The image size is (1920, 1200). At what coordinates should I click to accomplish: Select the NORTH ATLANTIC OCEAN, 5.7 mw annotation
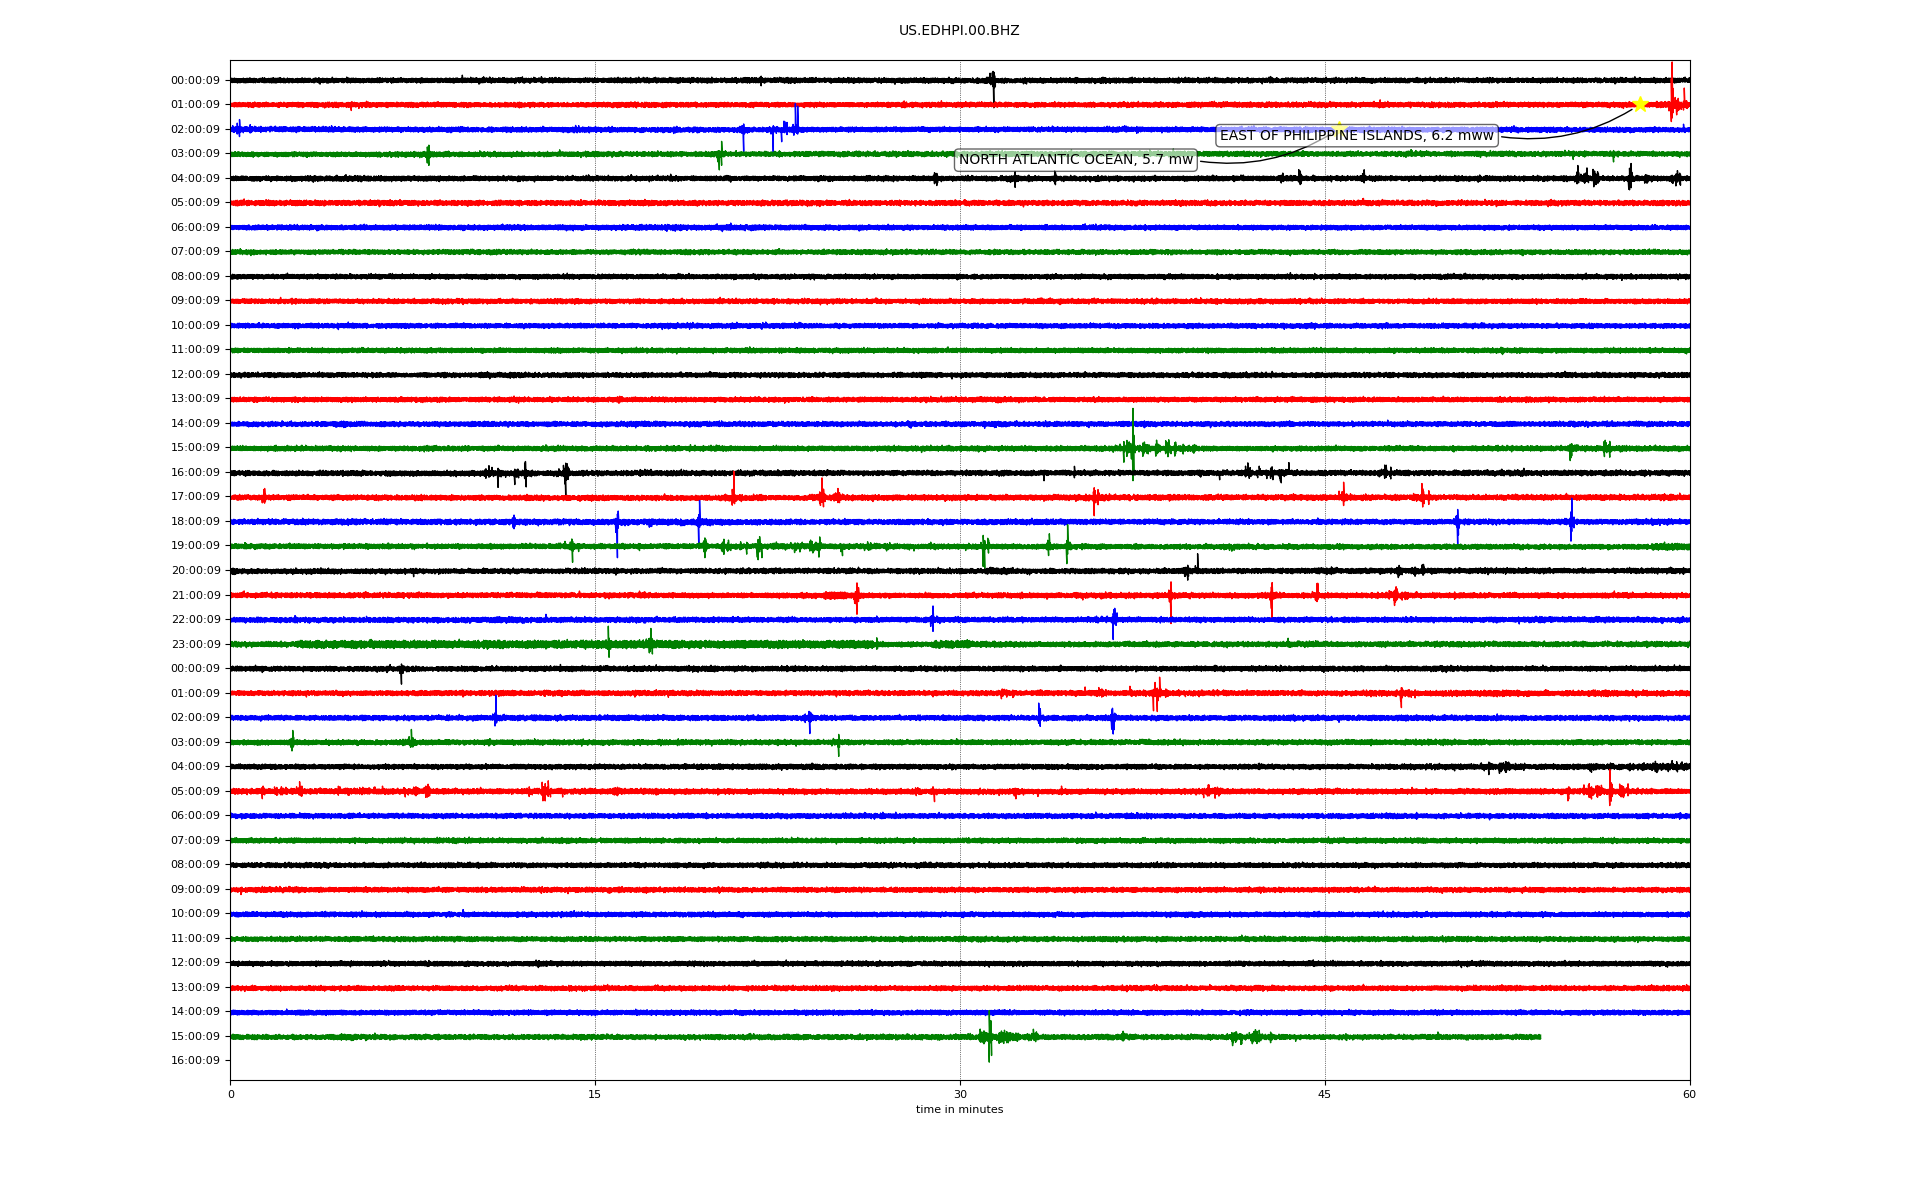[x=1076, y=160]
